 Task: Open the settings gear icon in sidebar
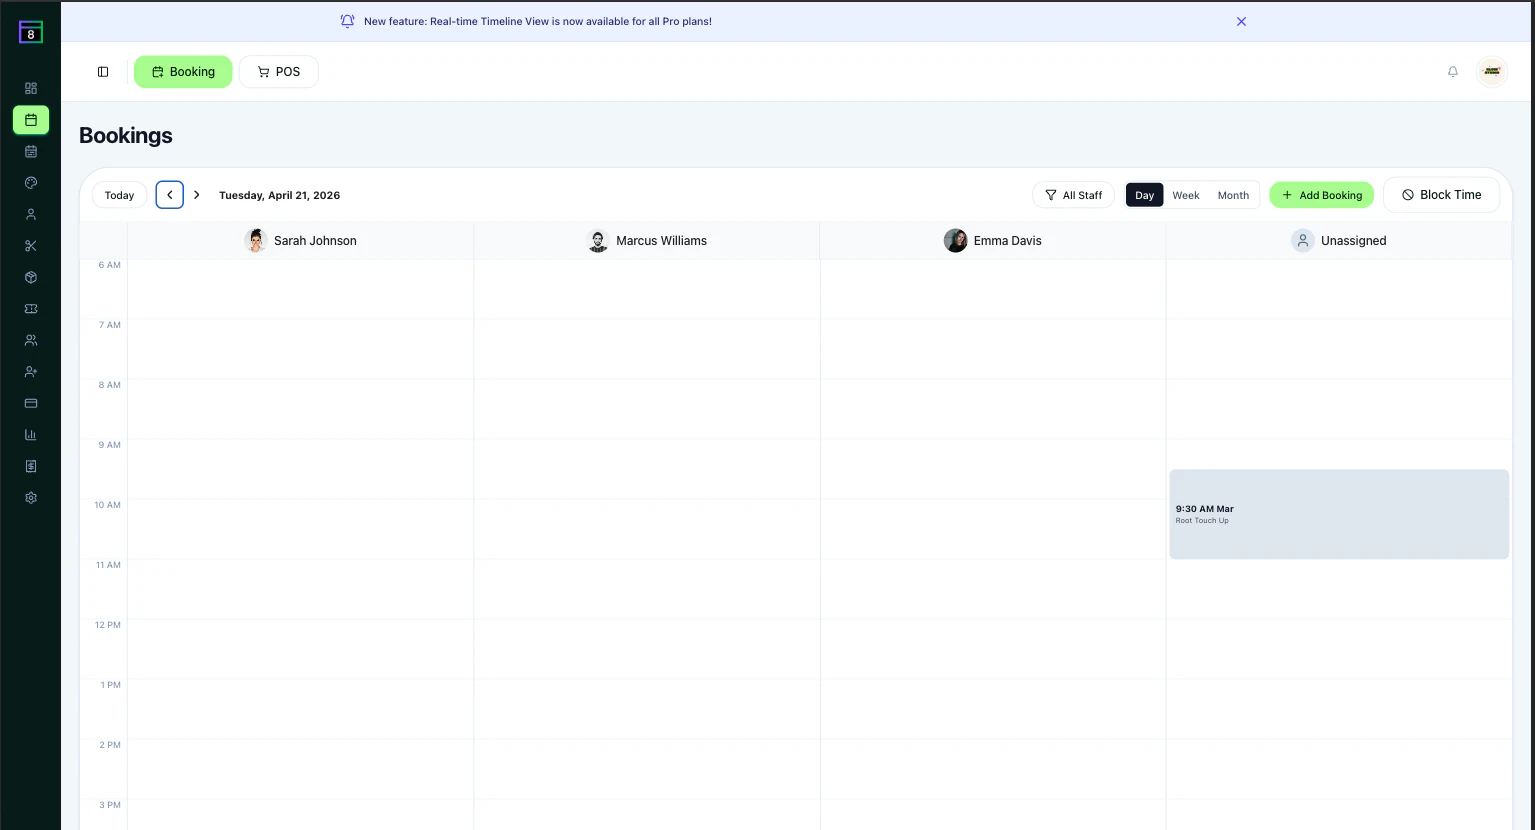31,498
